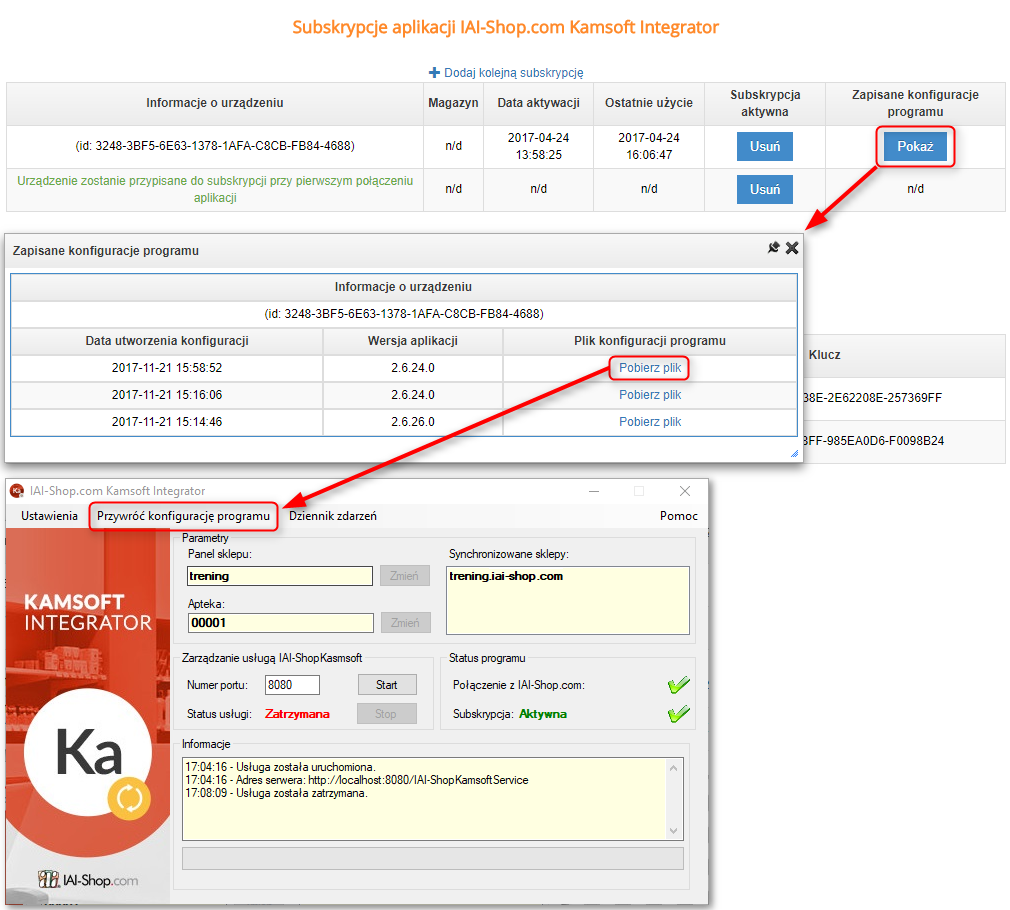1010x910 pixels.
Task: Open Przywróć konfigurację programu menu
Action: point(184,516)
